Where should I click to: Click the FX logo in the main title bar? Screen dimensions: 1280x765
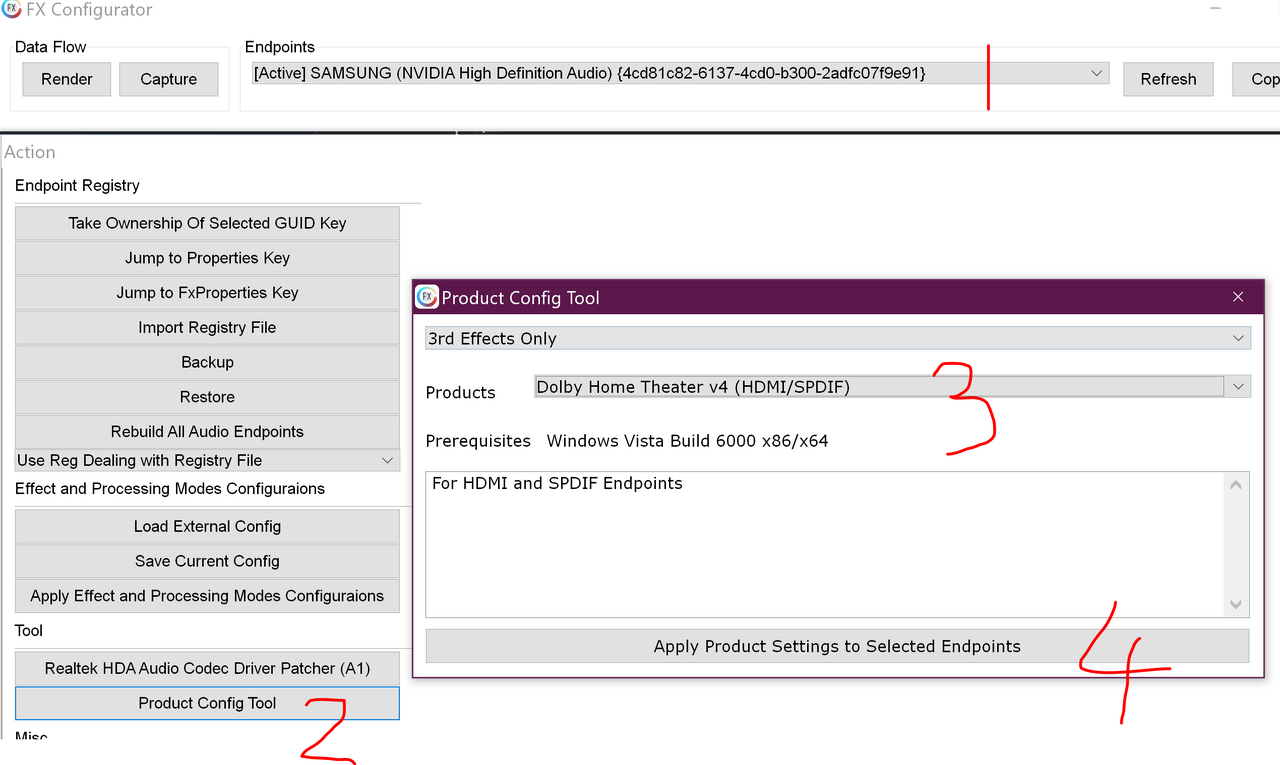(x=11, y=9)
